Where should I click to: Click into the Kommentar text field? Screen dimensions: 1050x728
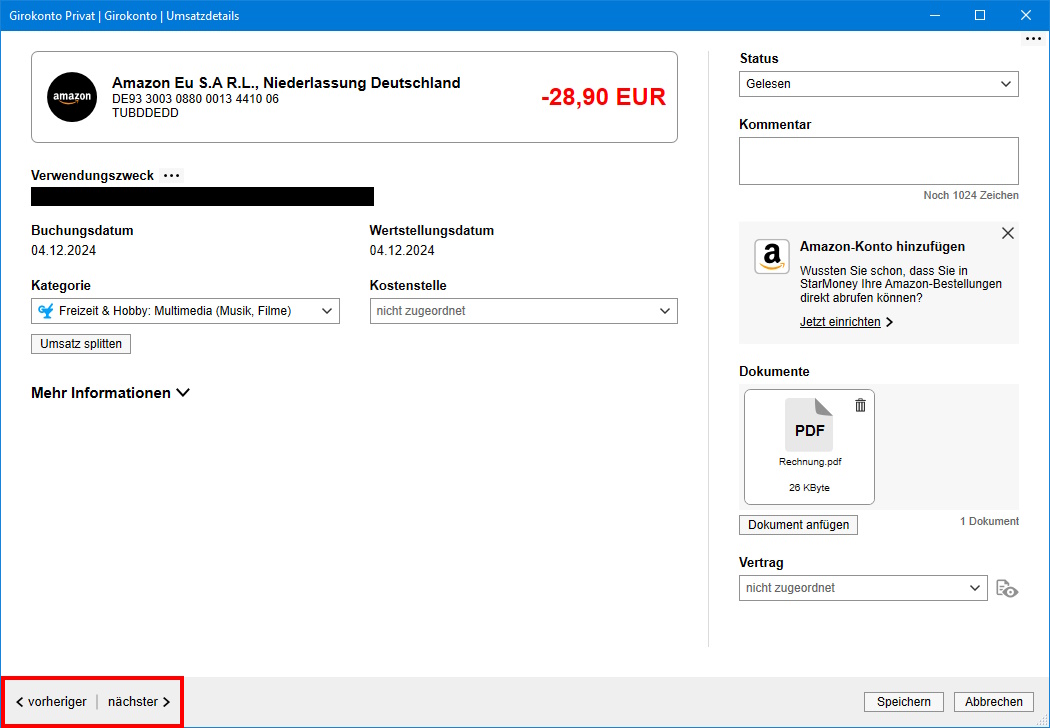point(879,161)
